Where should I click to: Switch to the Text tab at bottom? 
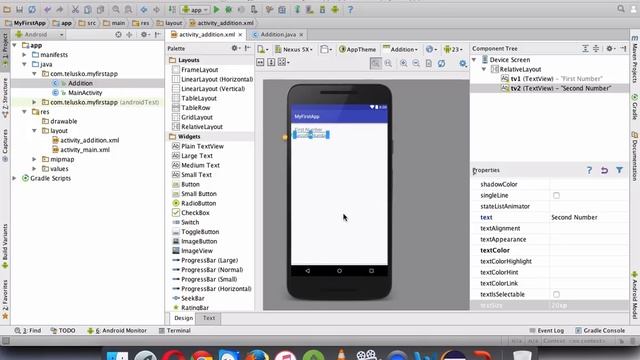tap(209, 318)
